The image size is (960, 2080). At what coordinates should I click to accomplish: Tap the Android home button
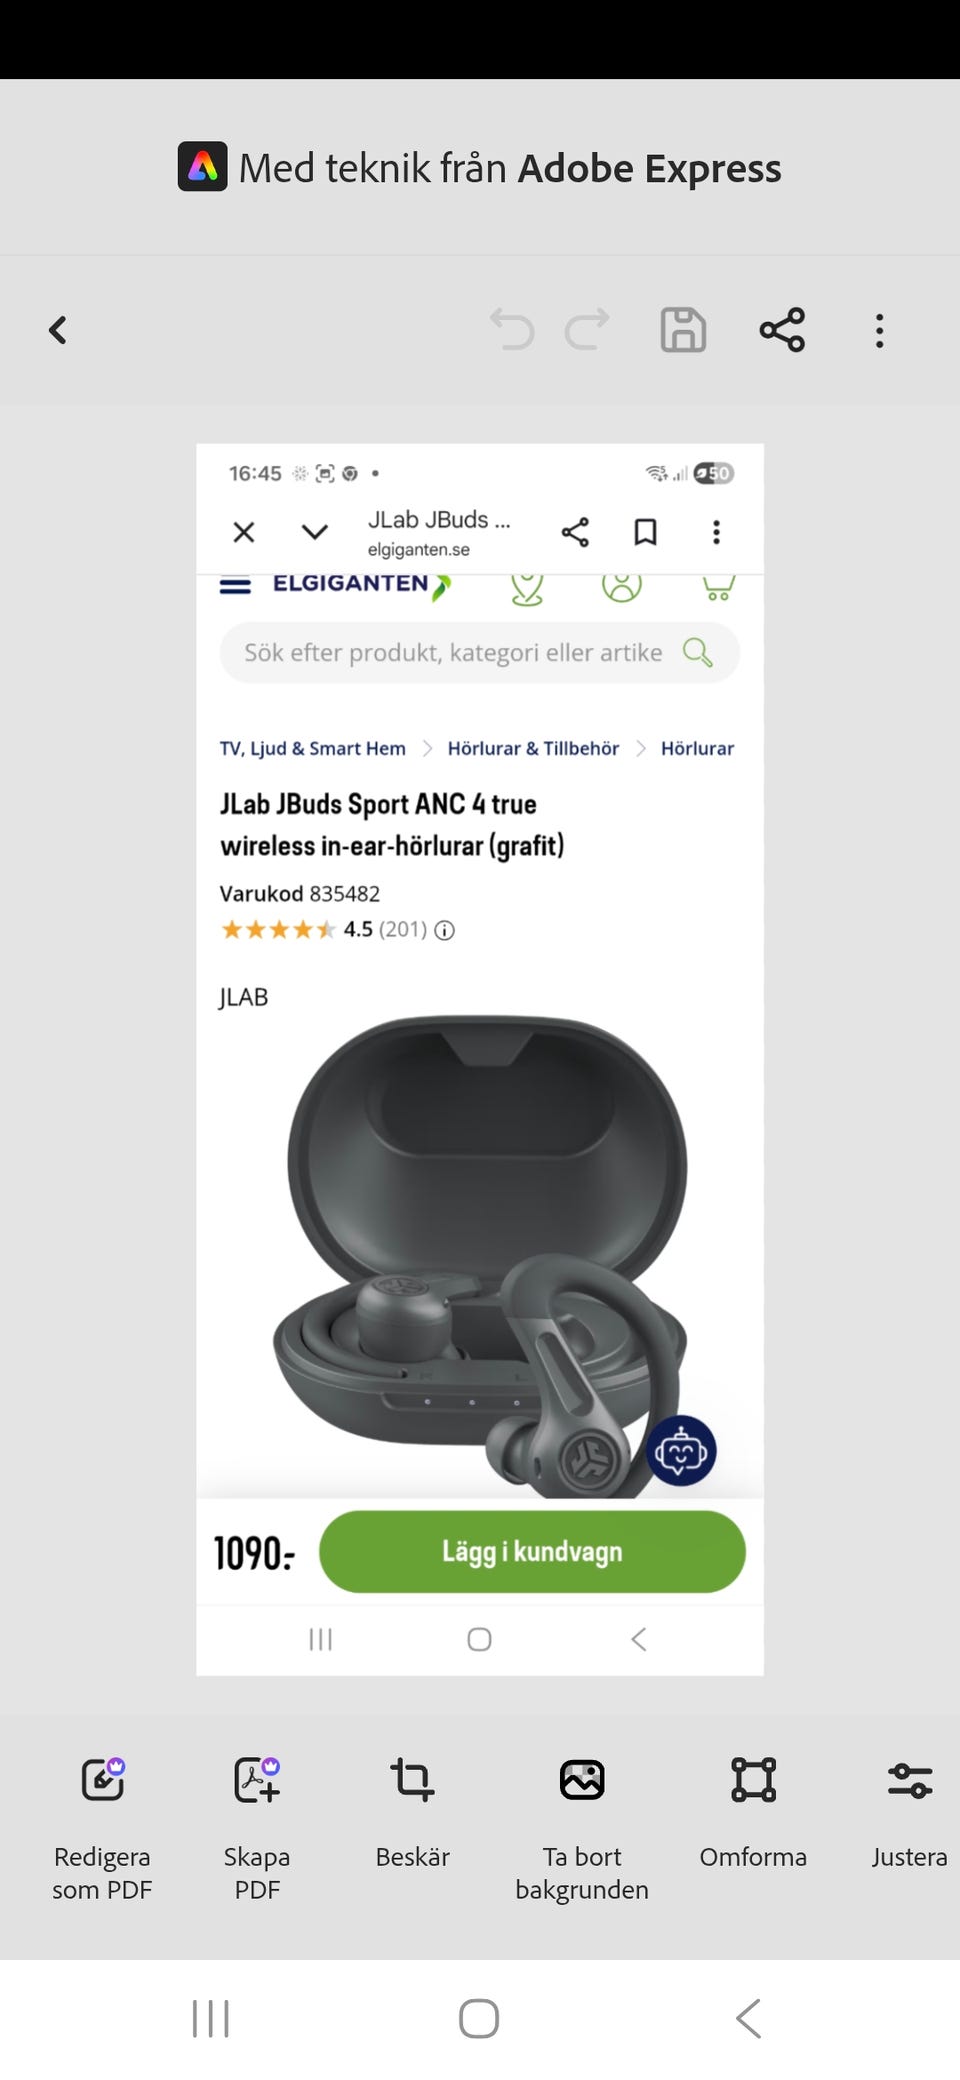pos(479,2018)
